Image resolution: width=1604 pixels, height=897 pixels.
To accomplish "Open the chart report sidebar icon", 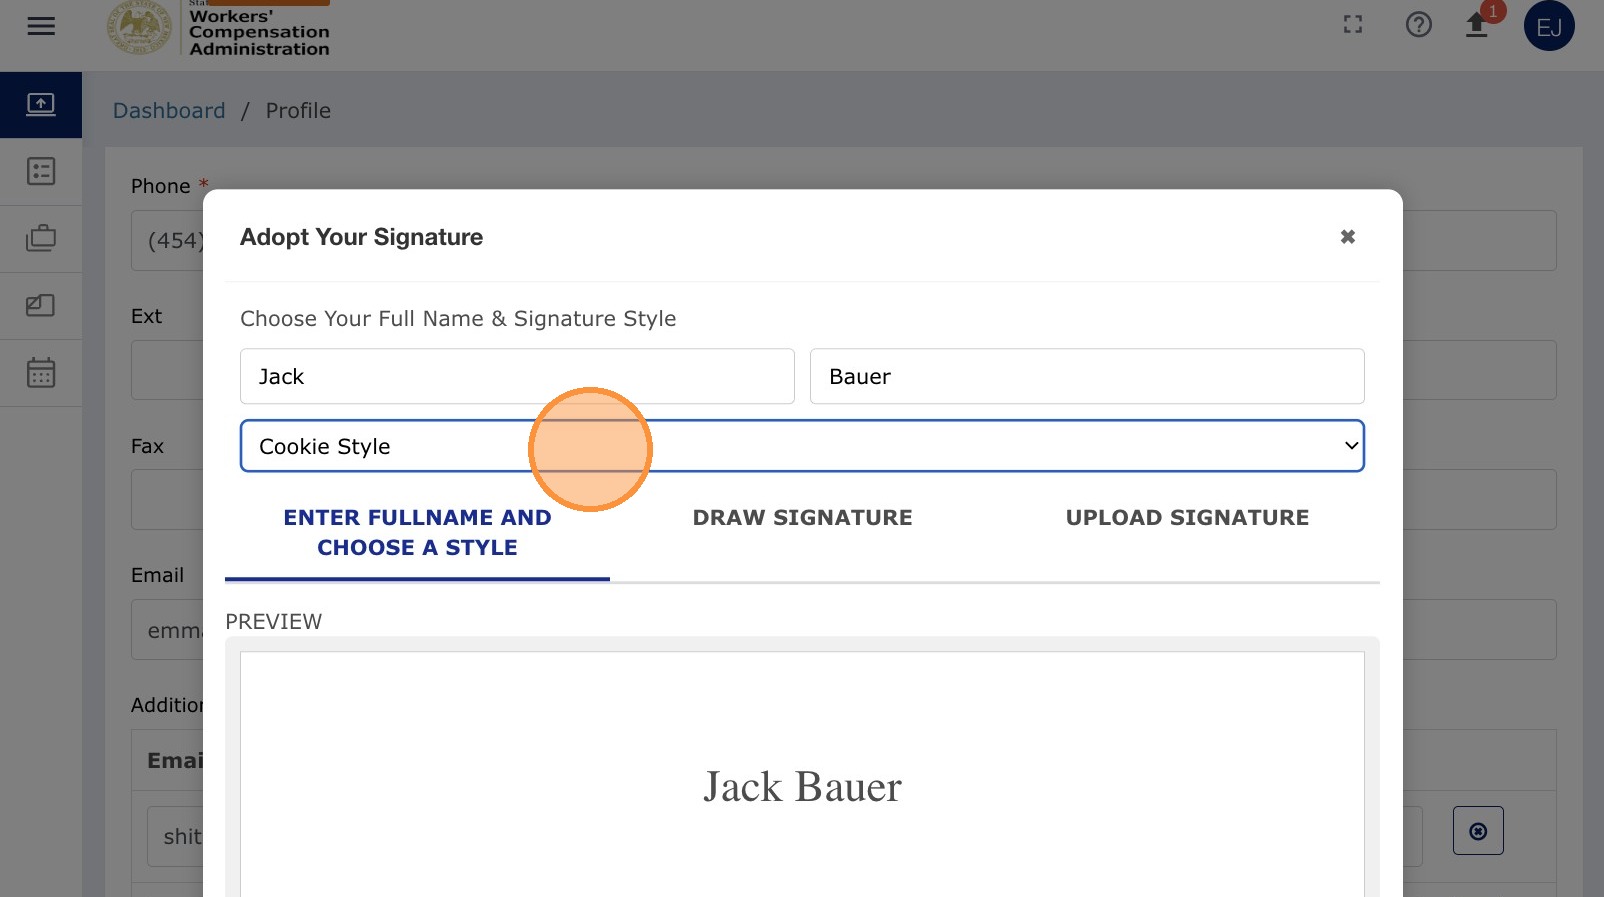I will (x=41, y=305).
